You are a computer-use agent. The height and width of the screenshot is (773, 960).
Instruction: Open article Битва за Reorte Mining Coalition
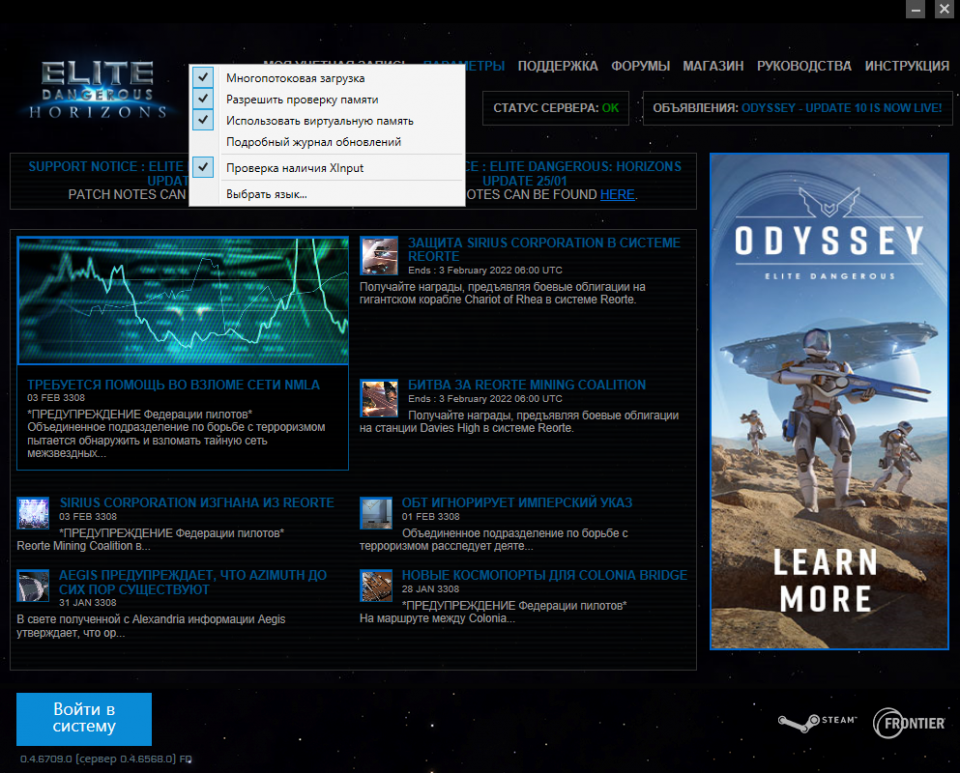(x=527, y=384)
